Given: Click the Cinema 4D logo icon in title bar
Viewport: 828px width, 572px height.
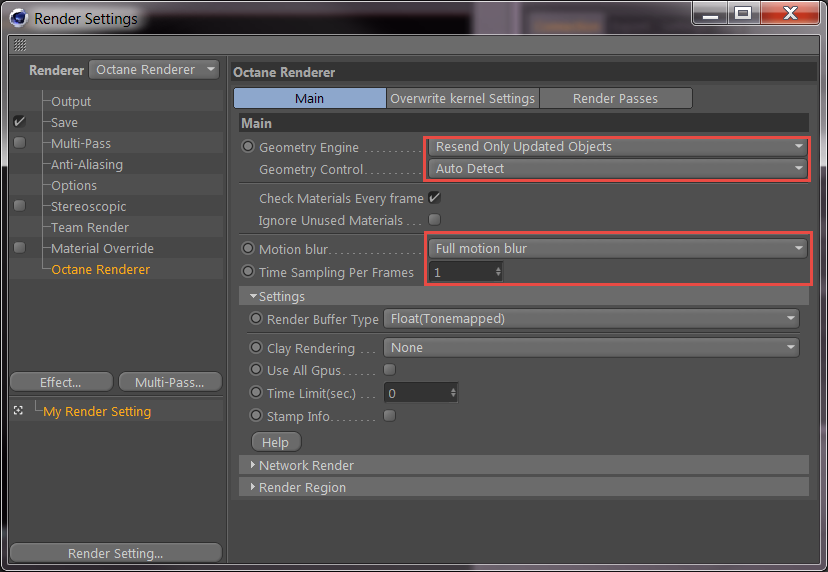Looking at the screenshot, I should [18, 17].
